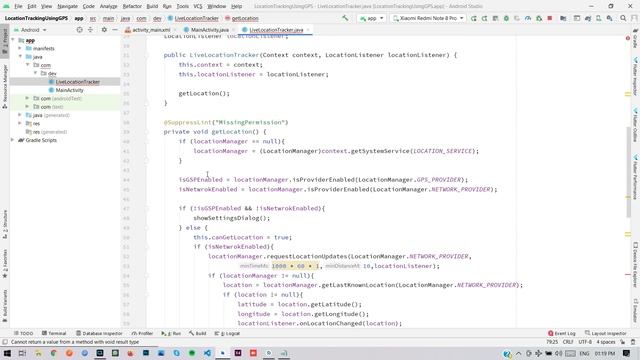Click the red Stop button in toolbar

(550, 18)
